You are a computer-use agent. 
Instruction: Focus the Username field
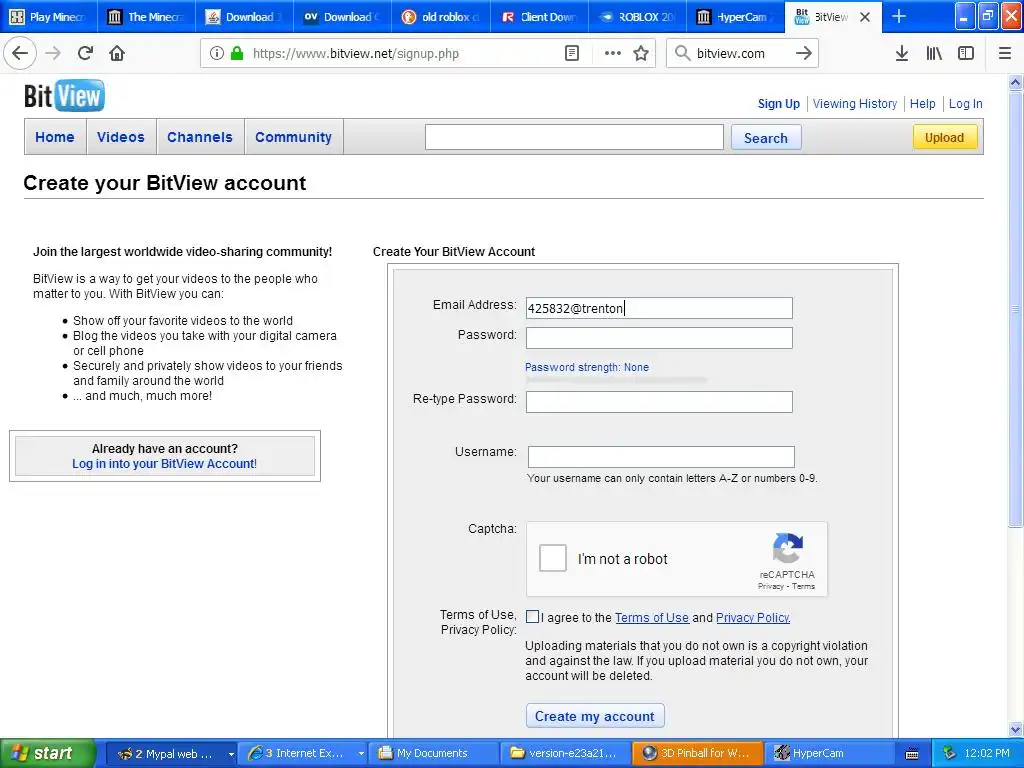(661, 456)
